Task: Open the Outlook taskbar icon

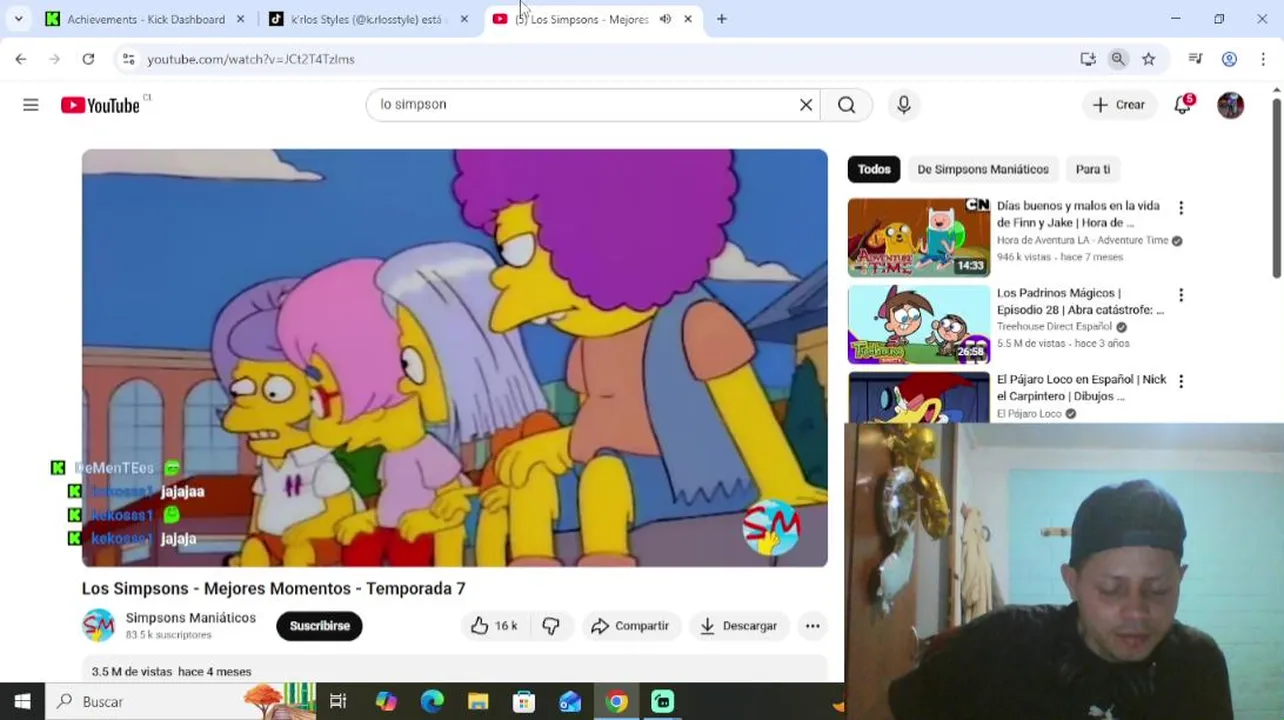Action: 570,702
